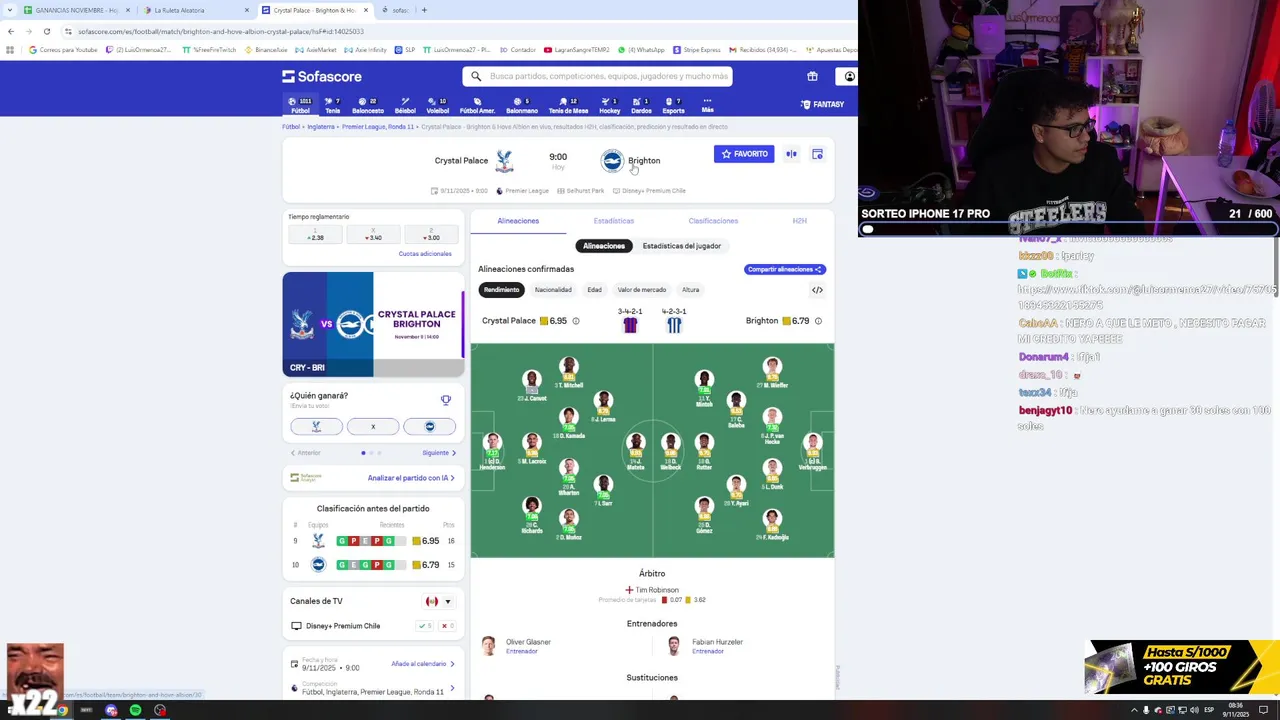1280x720 pixels.
Task: Select the Tenis sport icon
Action: pyautogui.click(x=333, y=105)
